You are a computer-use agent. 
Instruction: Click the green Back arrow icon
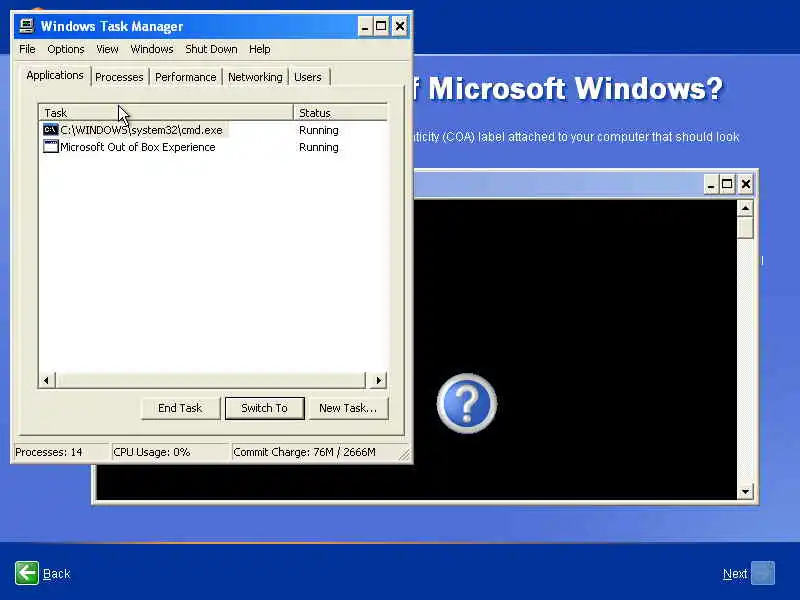pyautogui.click(x=27, y=573)
